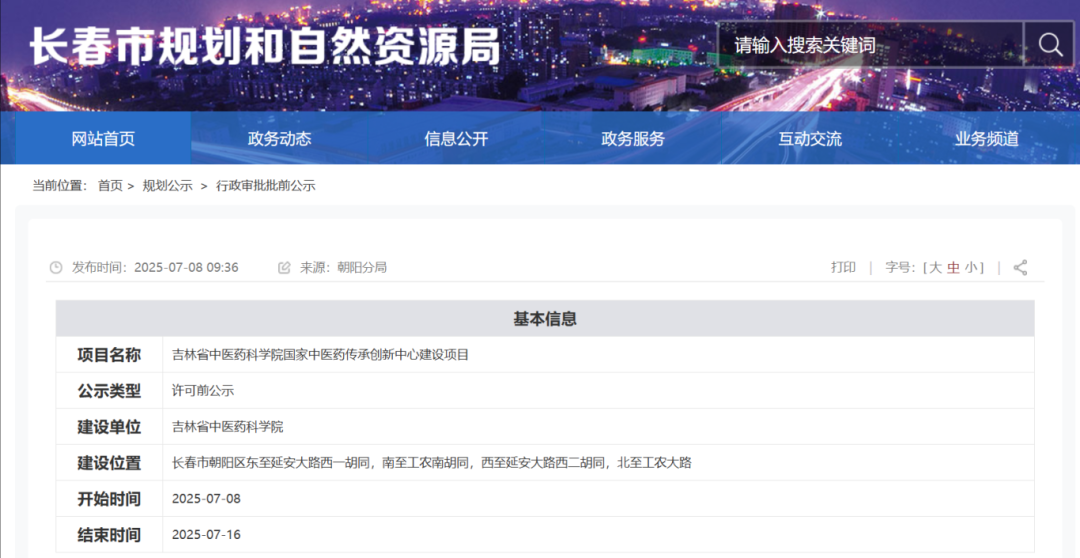The height and width of the screenshot is (558, 1080).
Task: Click the 吉林省中医药科学院 value in 建设单位 row
Action: click(x=227, y=426)
